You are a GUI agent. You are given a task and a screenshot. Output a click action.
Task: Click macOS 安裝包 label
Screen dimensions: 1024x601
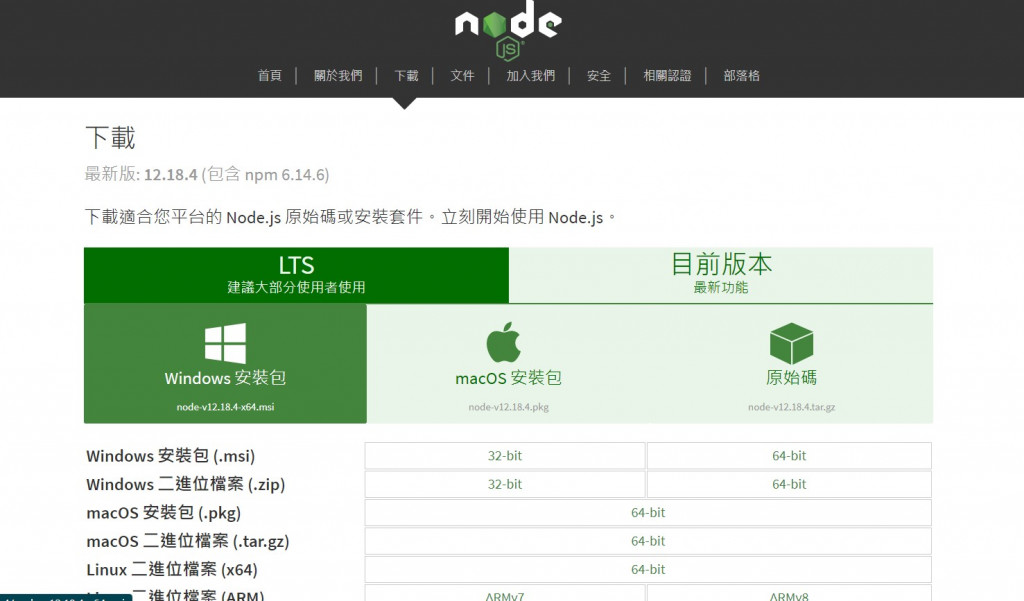click(508, 378)
